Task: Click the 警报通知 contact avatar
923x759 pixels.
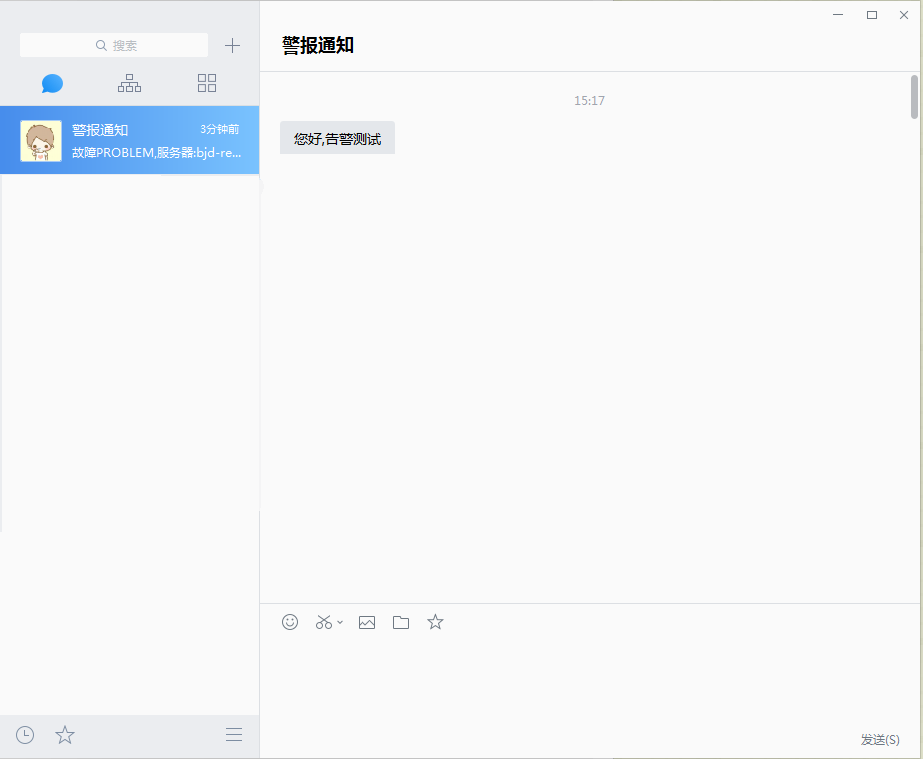Action: pyautogui.click(x=41, y=141)
